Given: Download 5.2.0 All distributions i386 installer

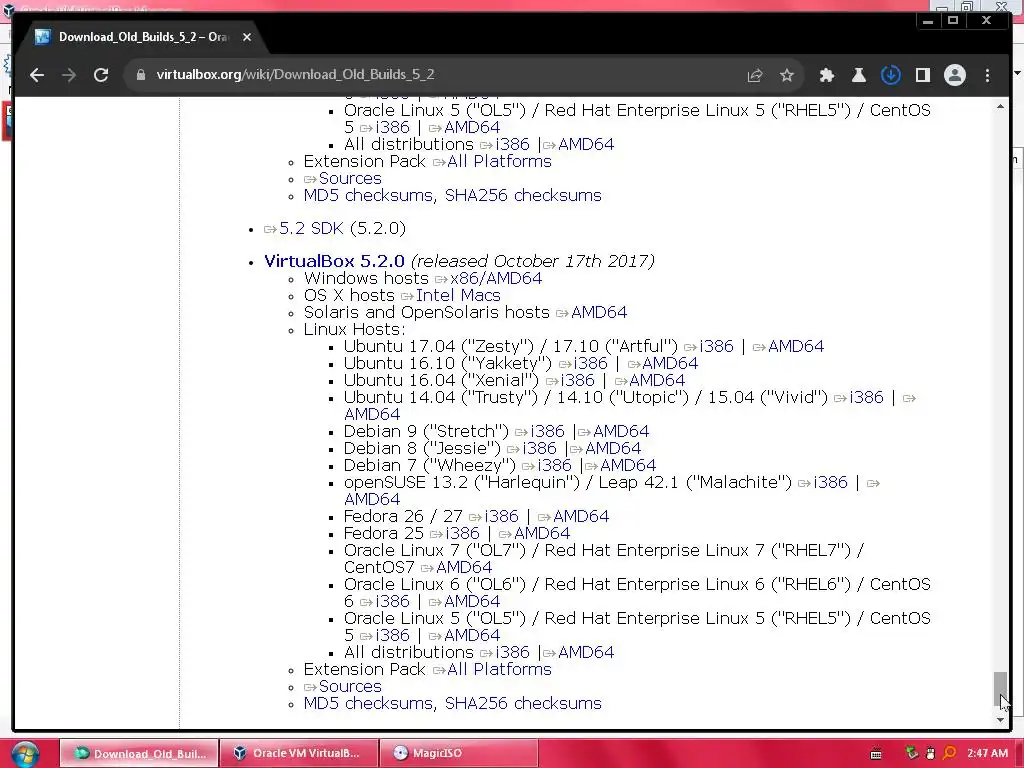Looking at the screenshot, I should [x=513, y=652].
